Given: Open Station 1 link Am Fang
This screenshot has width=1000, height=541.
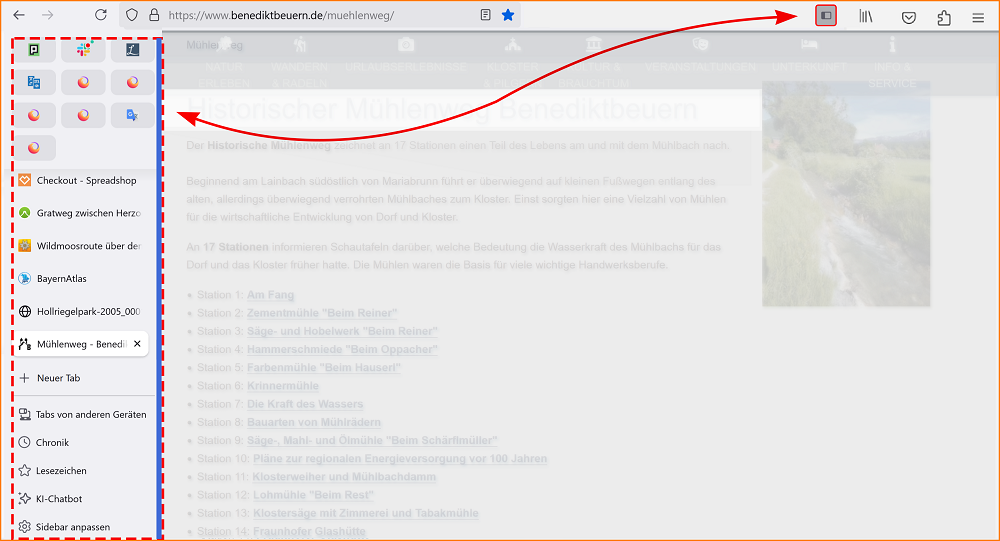Looking at the screenshot, I should (x=270, y=295).
